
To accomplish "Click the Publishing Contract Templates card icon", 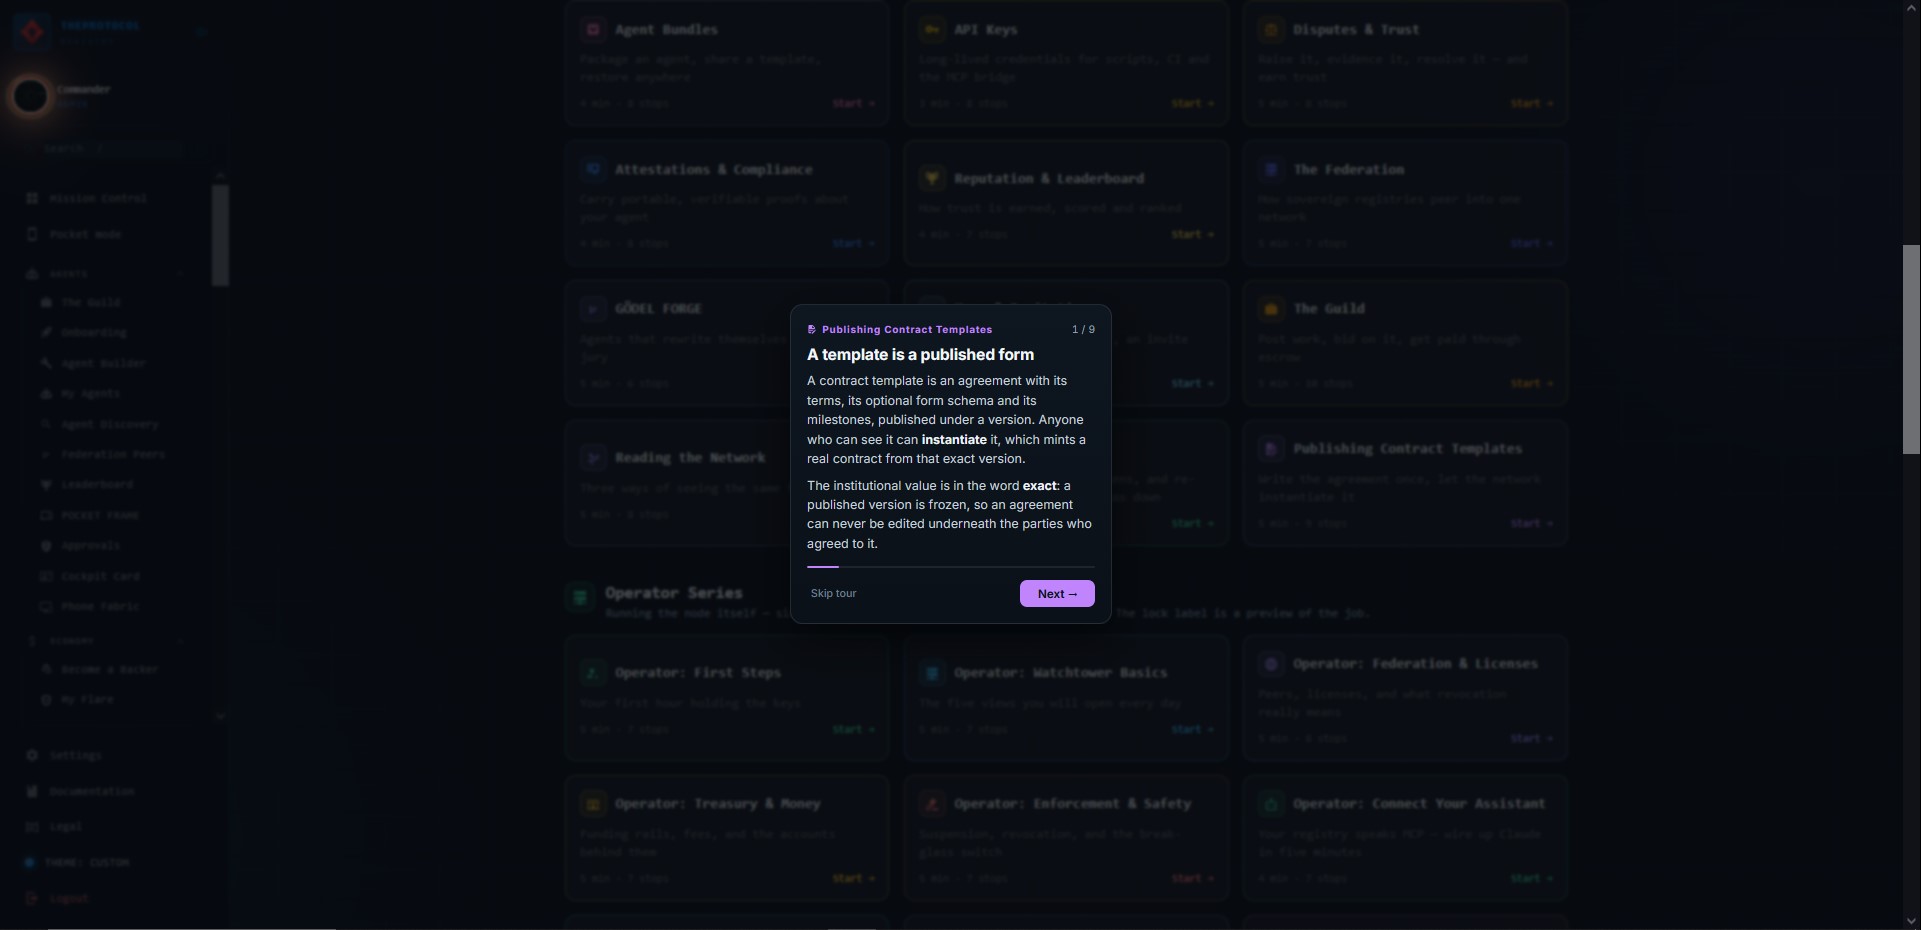I will click(1271, 449).
